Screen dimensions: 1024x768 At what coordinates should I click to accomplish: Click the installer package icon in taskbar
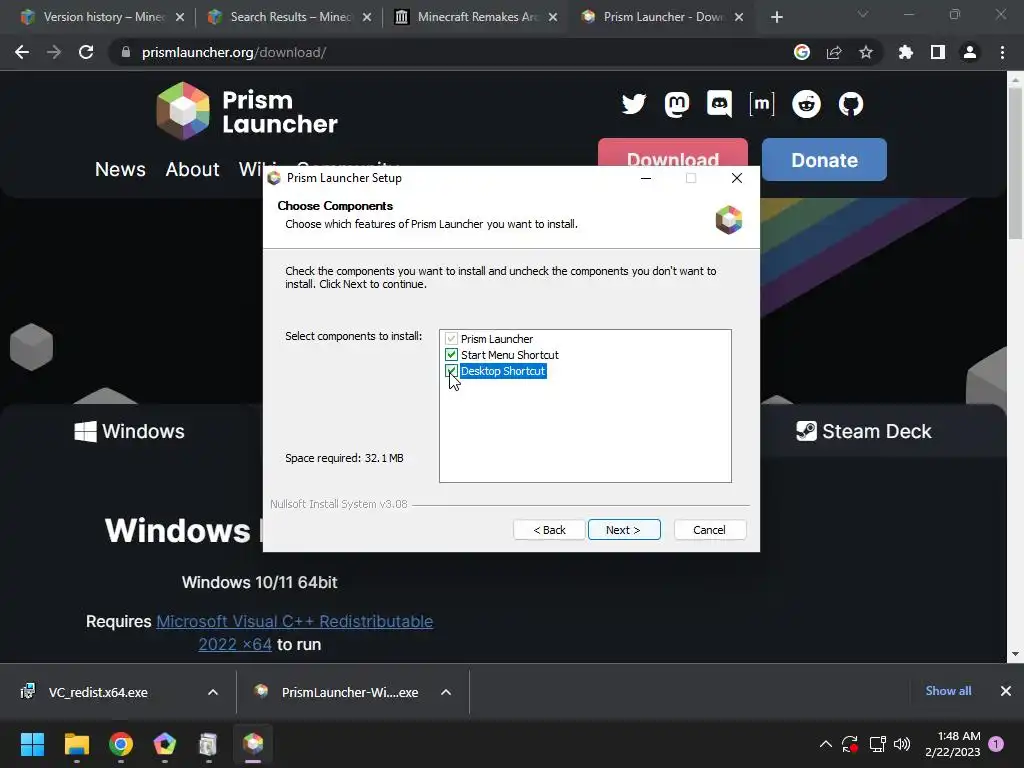(x=208, y=744)
